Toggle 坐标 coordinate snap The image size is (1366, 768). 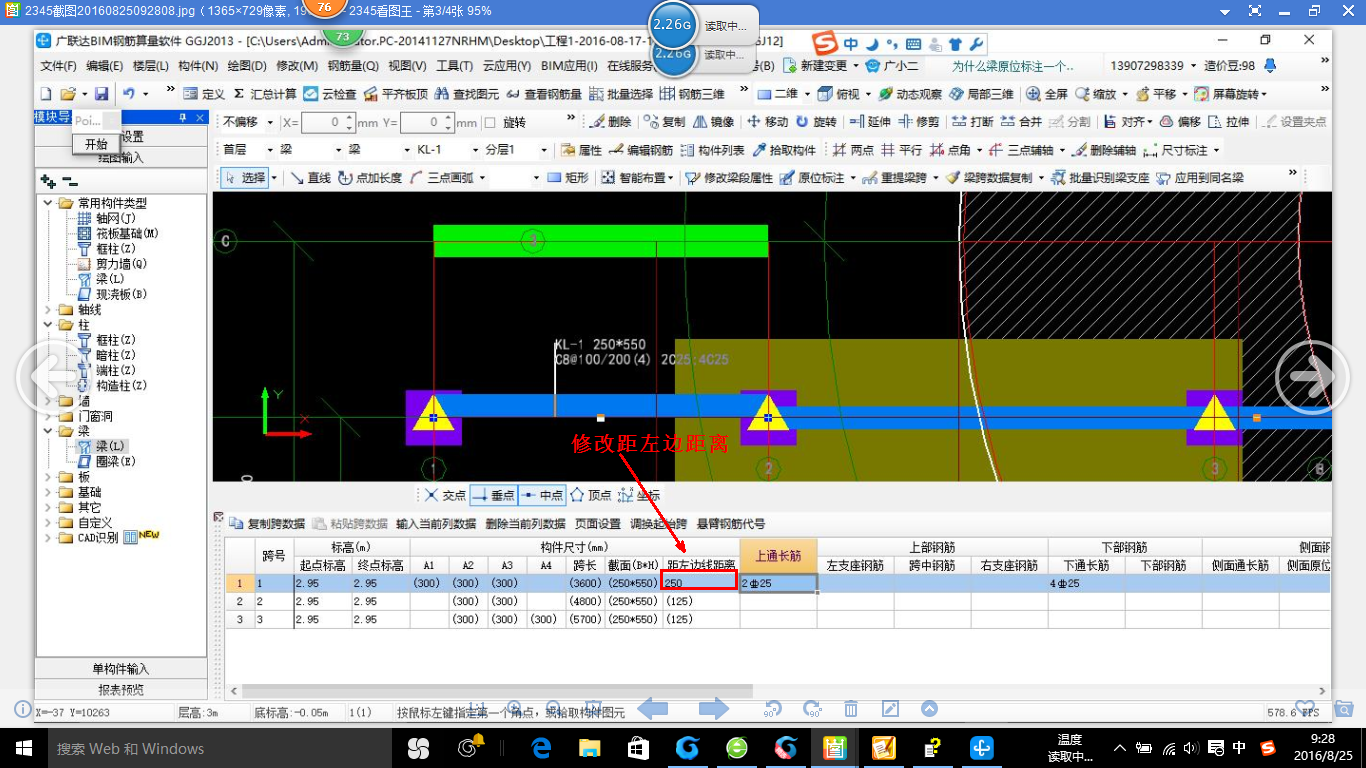tap(639, 495)
